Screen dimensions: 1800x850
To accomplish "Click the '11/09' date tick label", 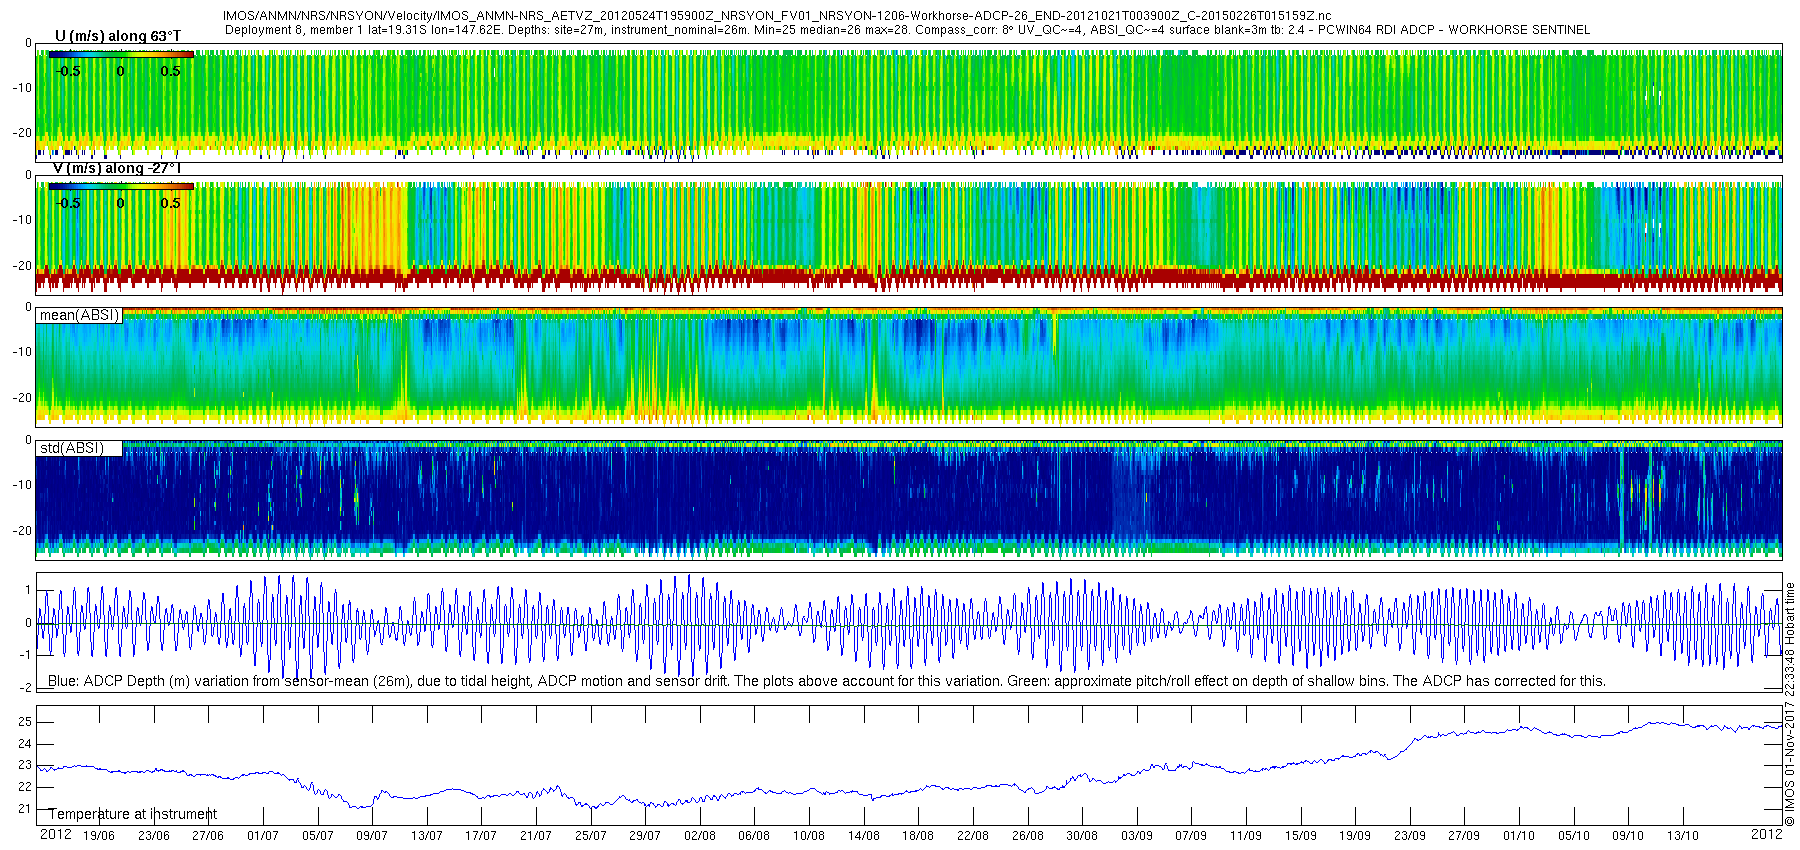I will [1246, 836].
